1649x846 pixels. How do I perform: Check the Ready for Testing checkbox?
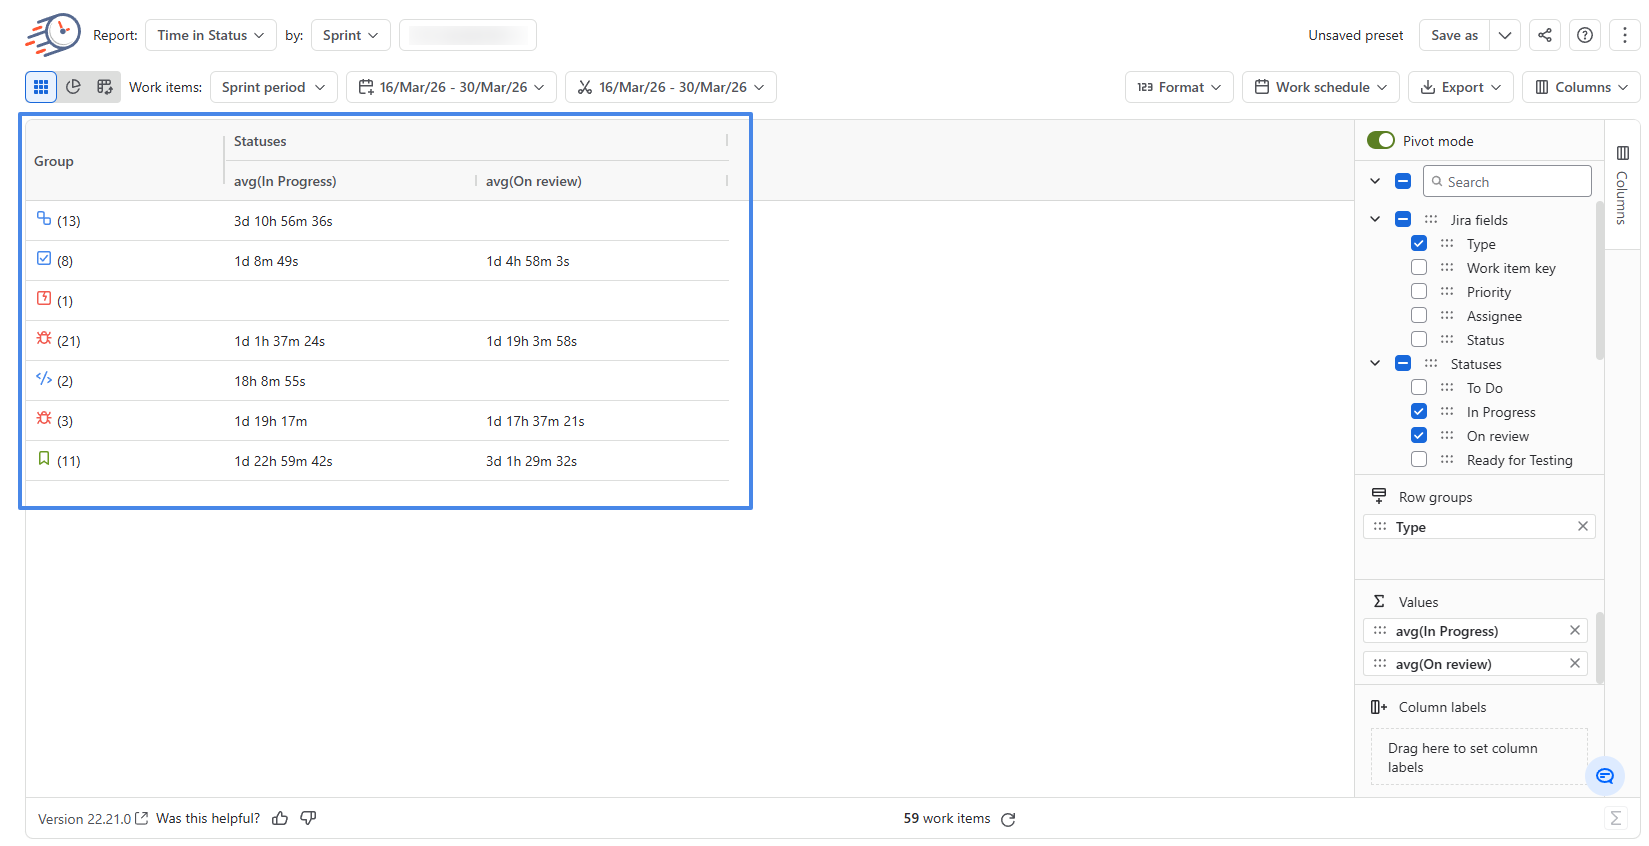1419,459
